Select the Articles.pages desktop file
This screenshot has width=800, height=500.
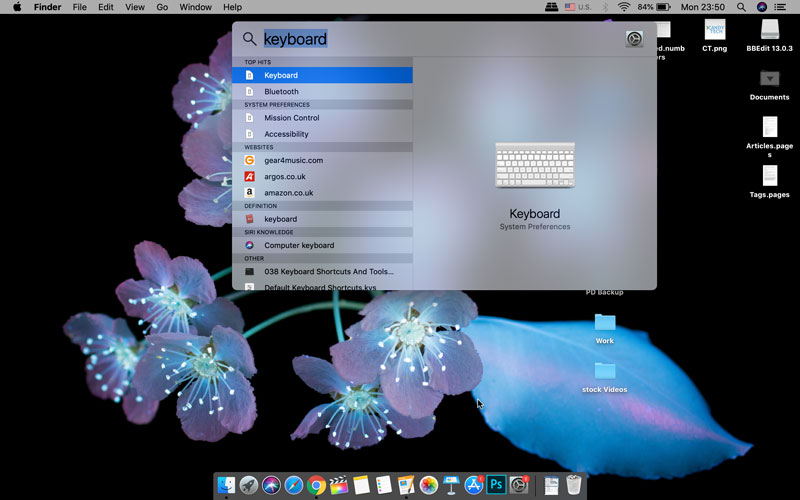(x=769, y=137)
